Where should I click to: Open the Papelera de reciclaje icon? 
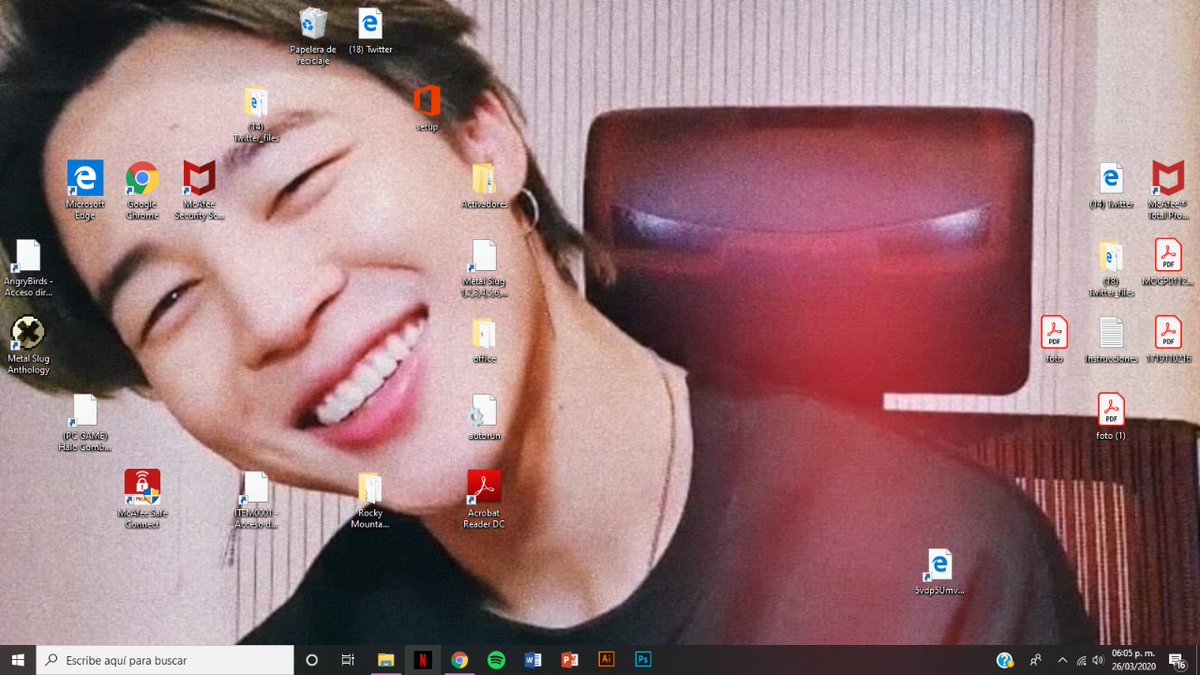point(313,23)
